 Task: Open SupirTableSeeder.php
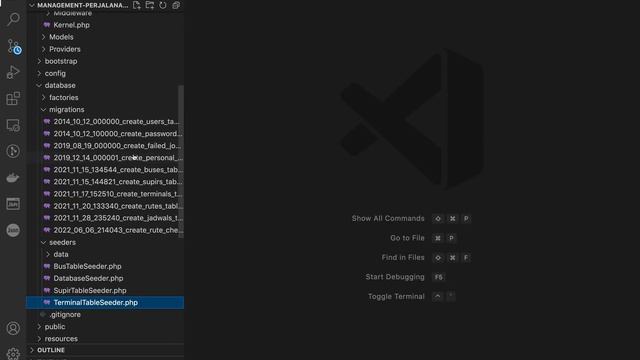click(x=105, y=291)
